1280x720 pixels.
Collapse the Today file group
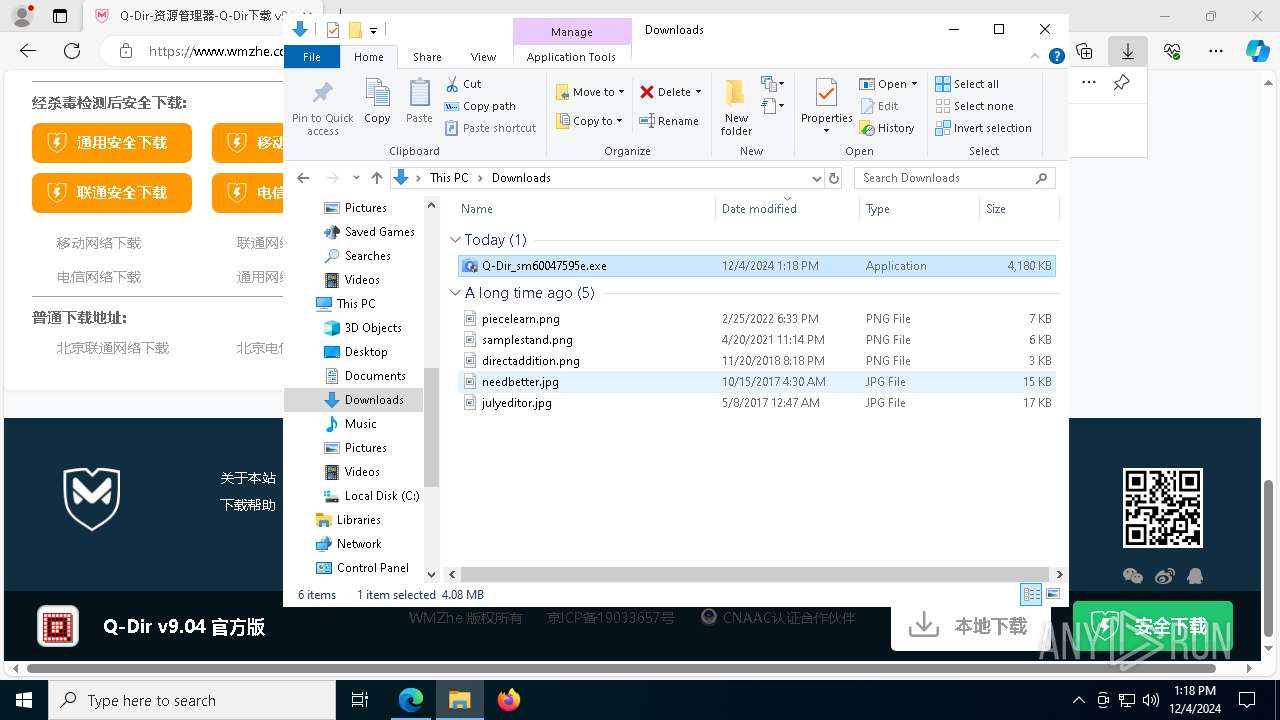(456, 240)
